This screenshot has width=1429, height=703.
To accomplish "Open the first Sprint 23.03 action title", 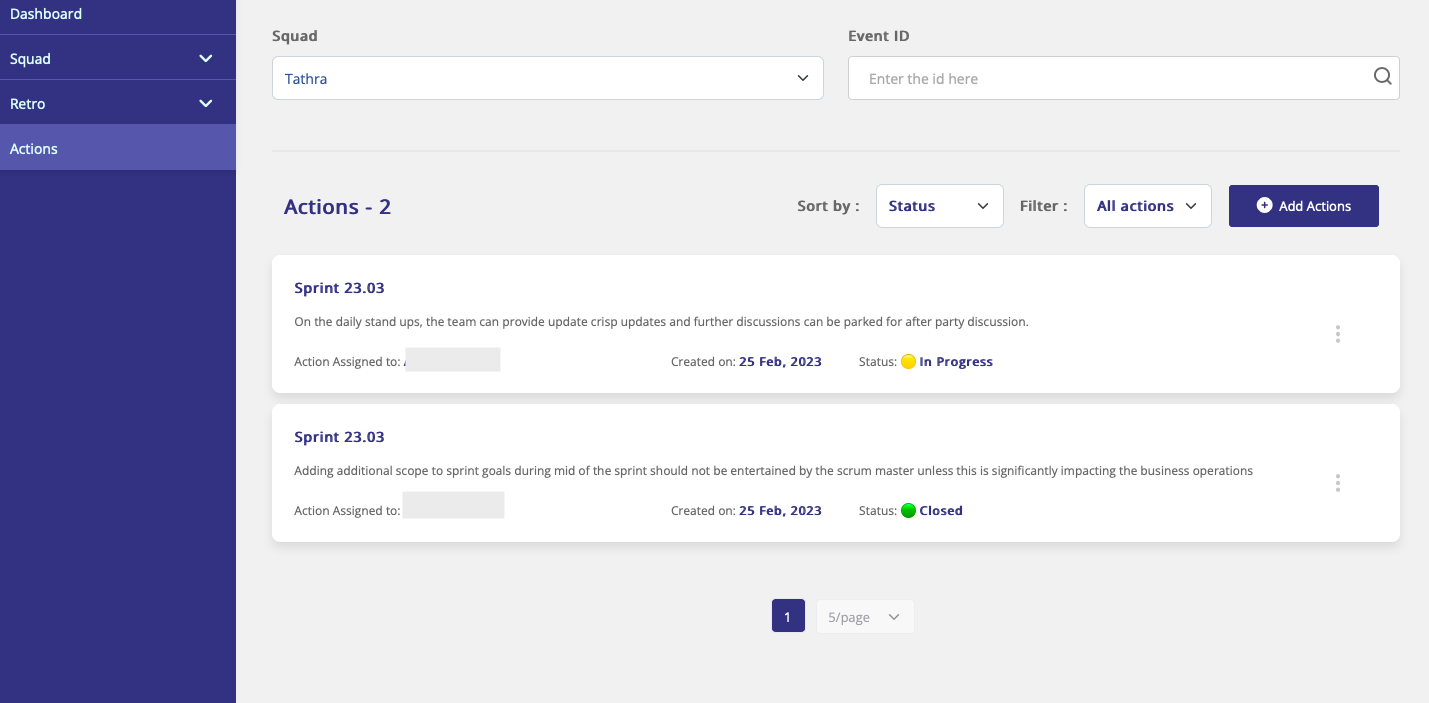I will pyautogui.click(x=339, y=288).
